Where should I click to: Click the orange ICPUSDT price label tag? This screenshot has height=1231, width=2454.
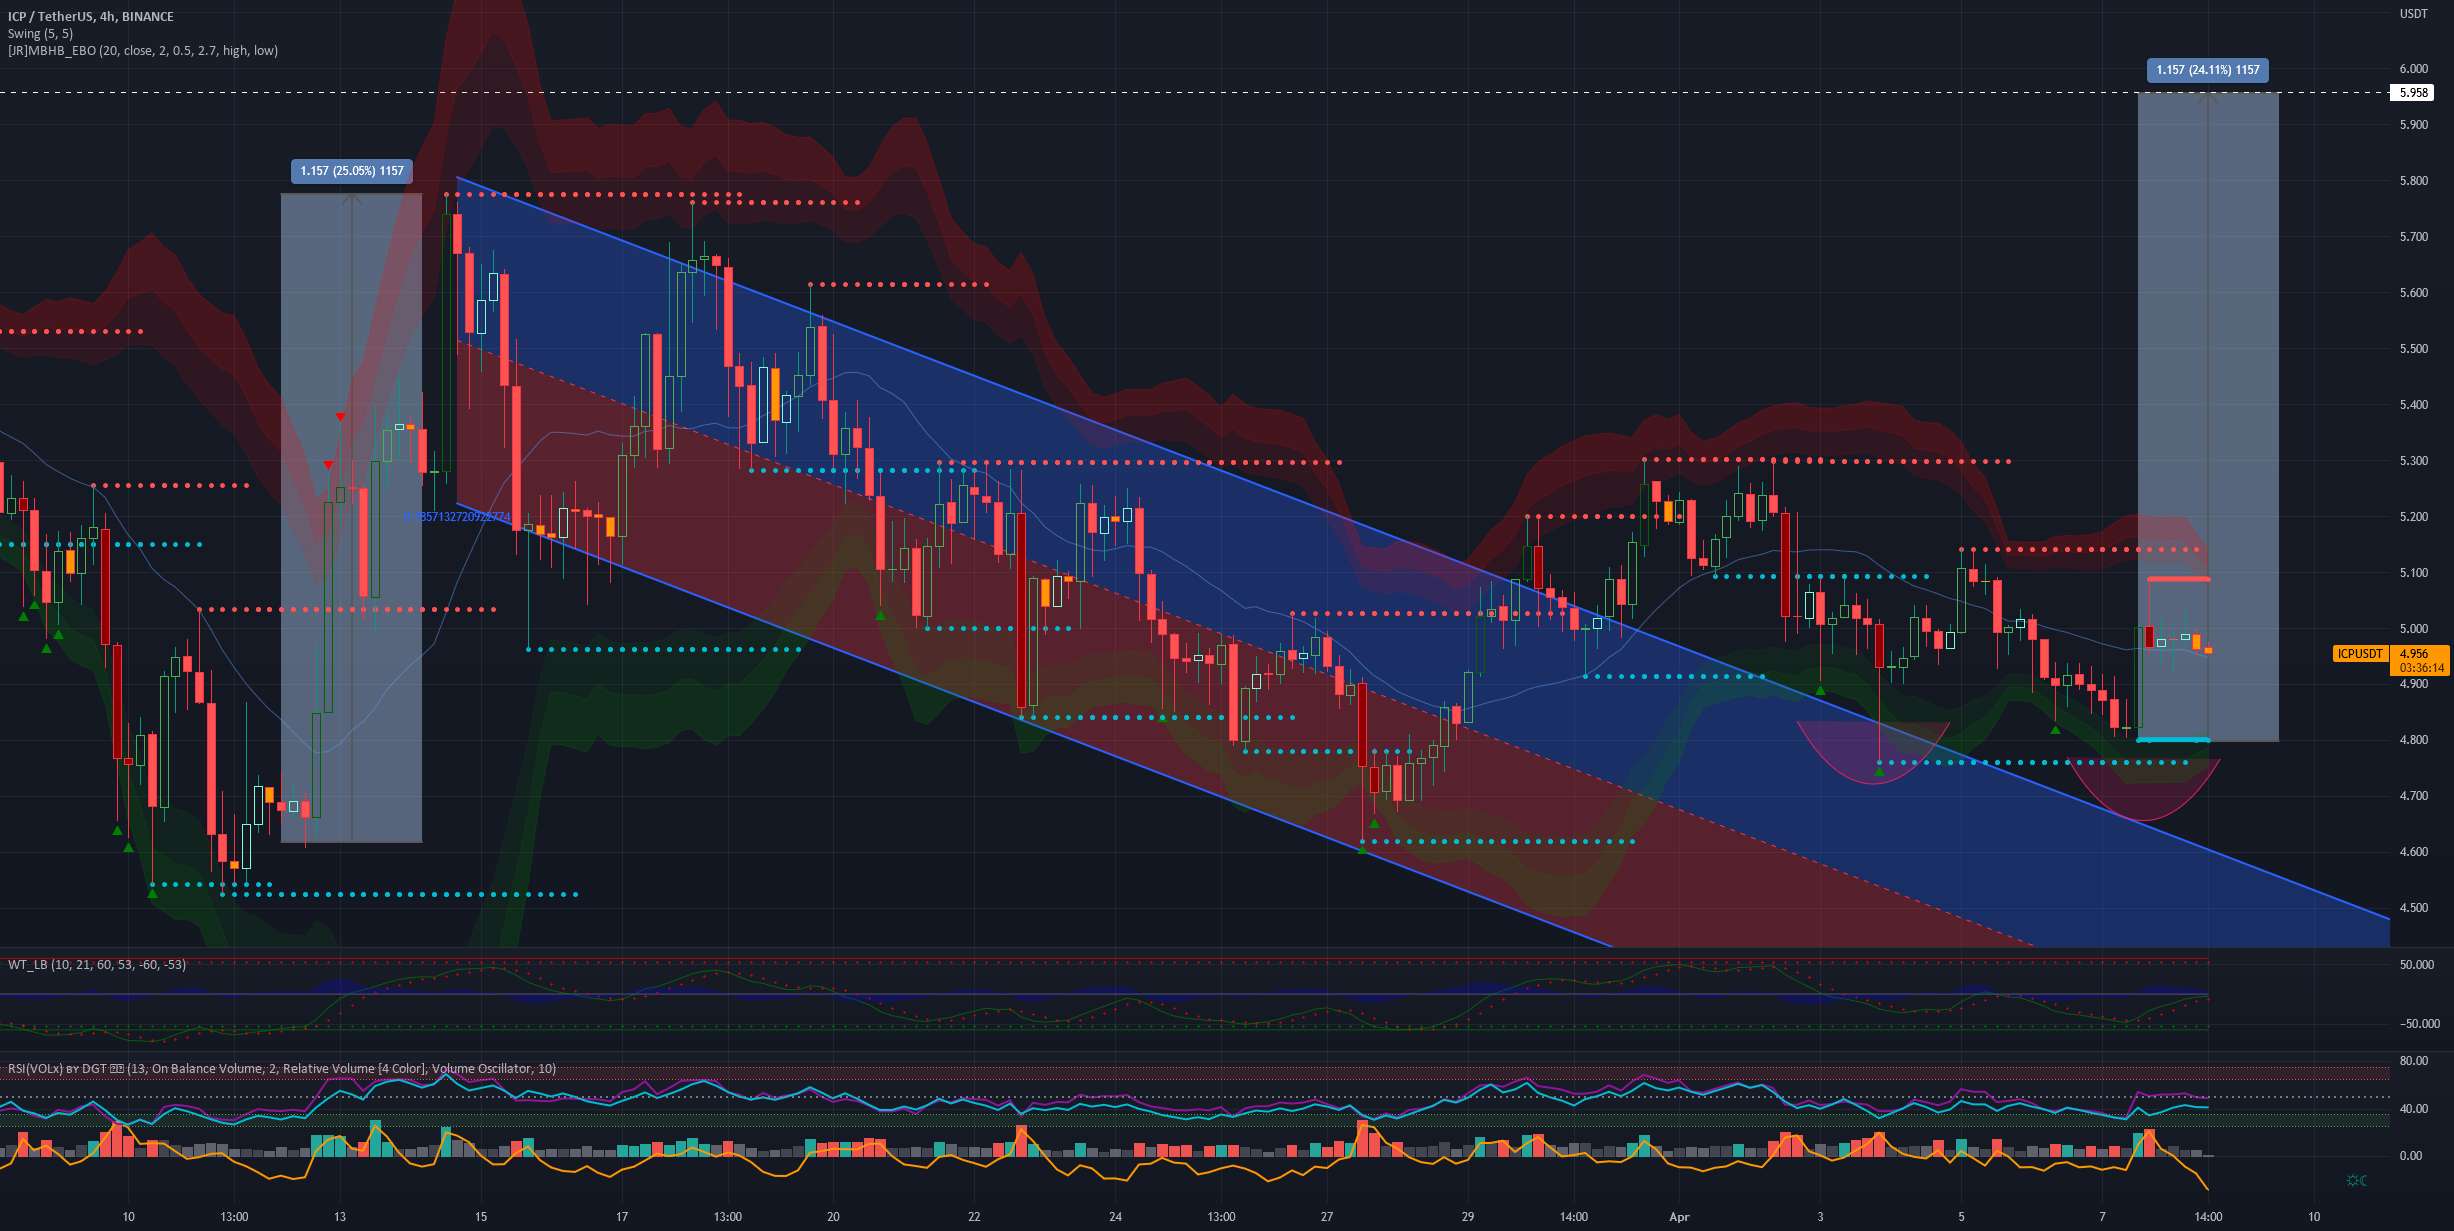2359,653
